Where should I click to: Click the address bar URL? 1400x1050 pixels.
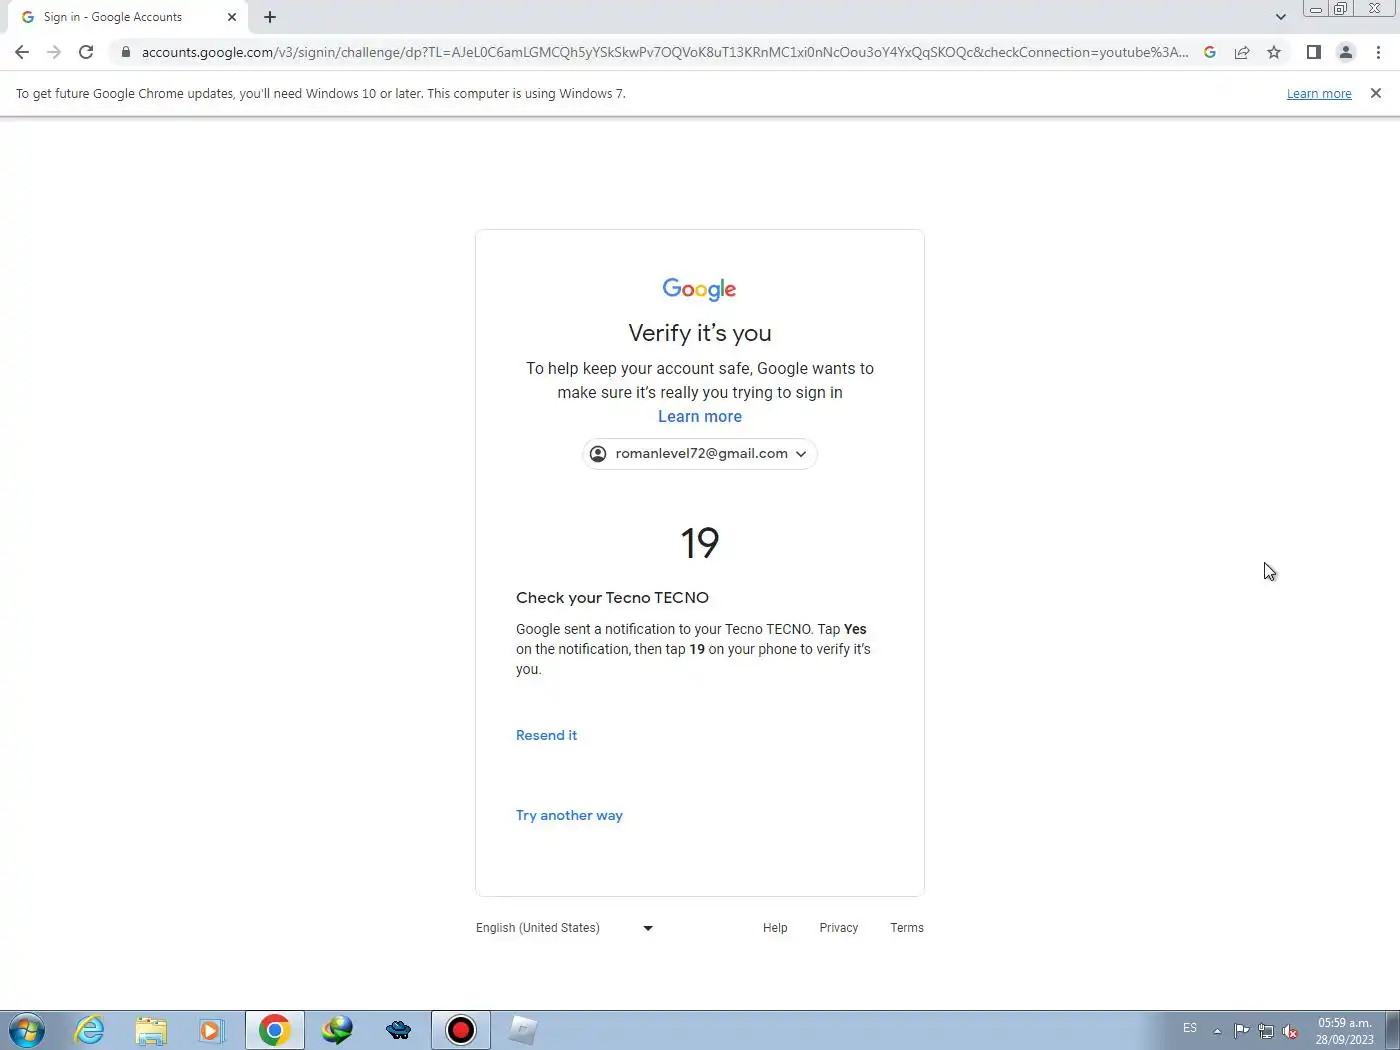[x=665, y=52]
